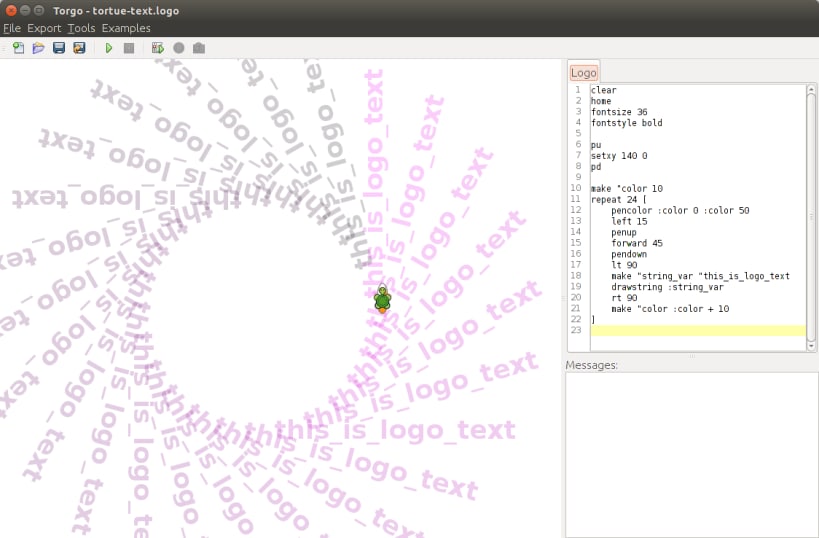Click the 'pencolor :color 0 :color 50' line
Image resolution: width=819 pixels, height=538 pixels.
point(680,210)
